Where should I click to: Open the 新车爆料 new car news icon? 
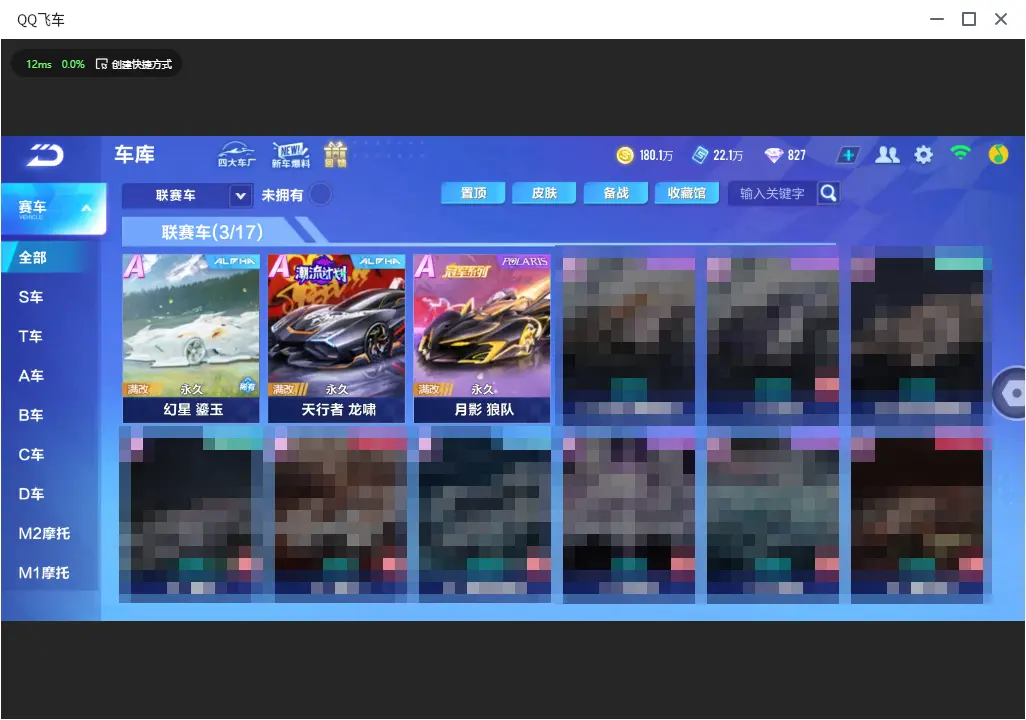[291, 154]
